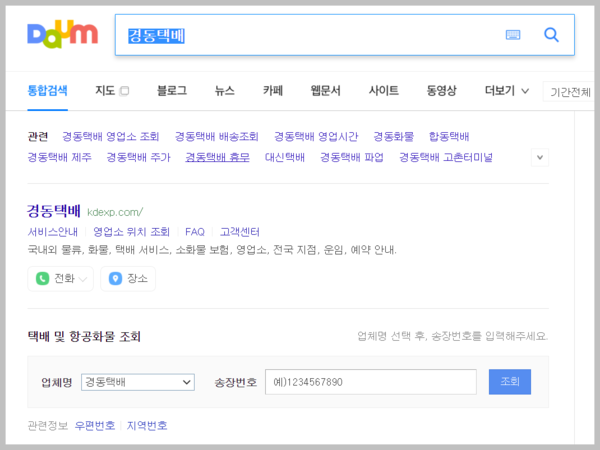Image resolution: width=600 pixels, height=450 pixels.
Task: Open the virtual keyboard icon in search box
Action: [x=513, y=35]
